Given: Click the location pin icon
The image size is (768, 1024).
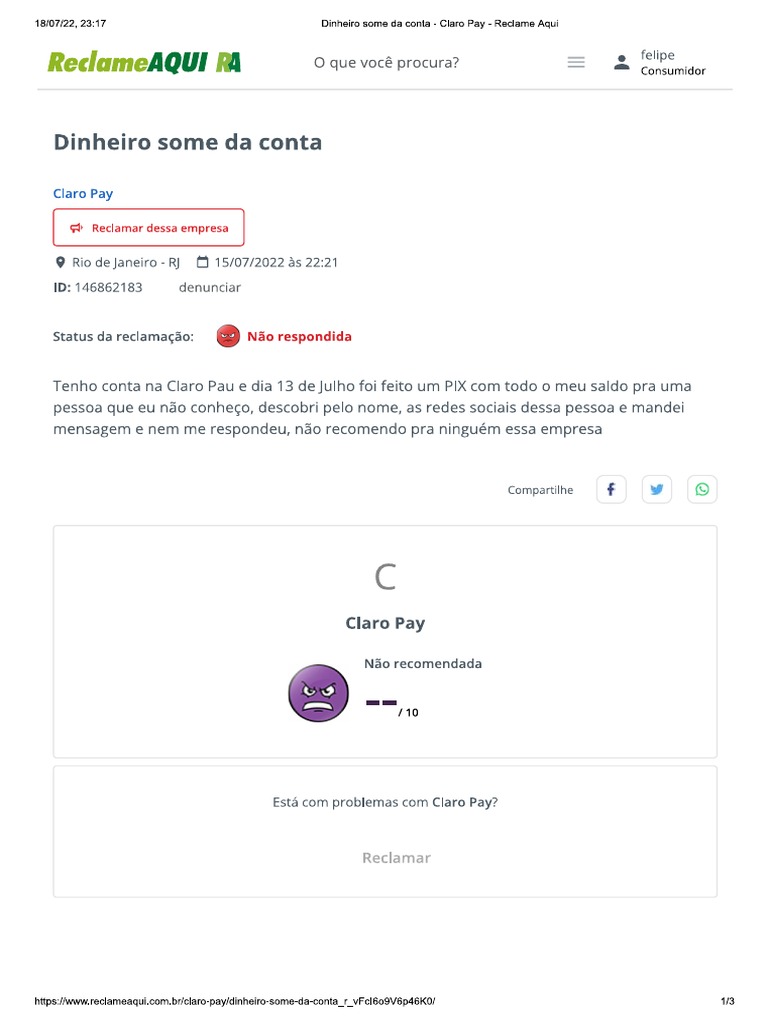Looking at the screenshot, I should pos(59,262).
